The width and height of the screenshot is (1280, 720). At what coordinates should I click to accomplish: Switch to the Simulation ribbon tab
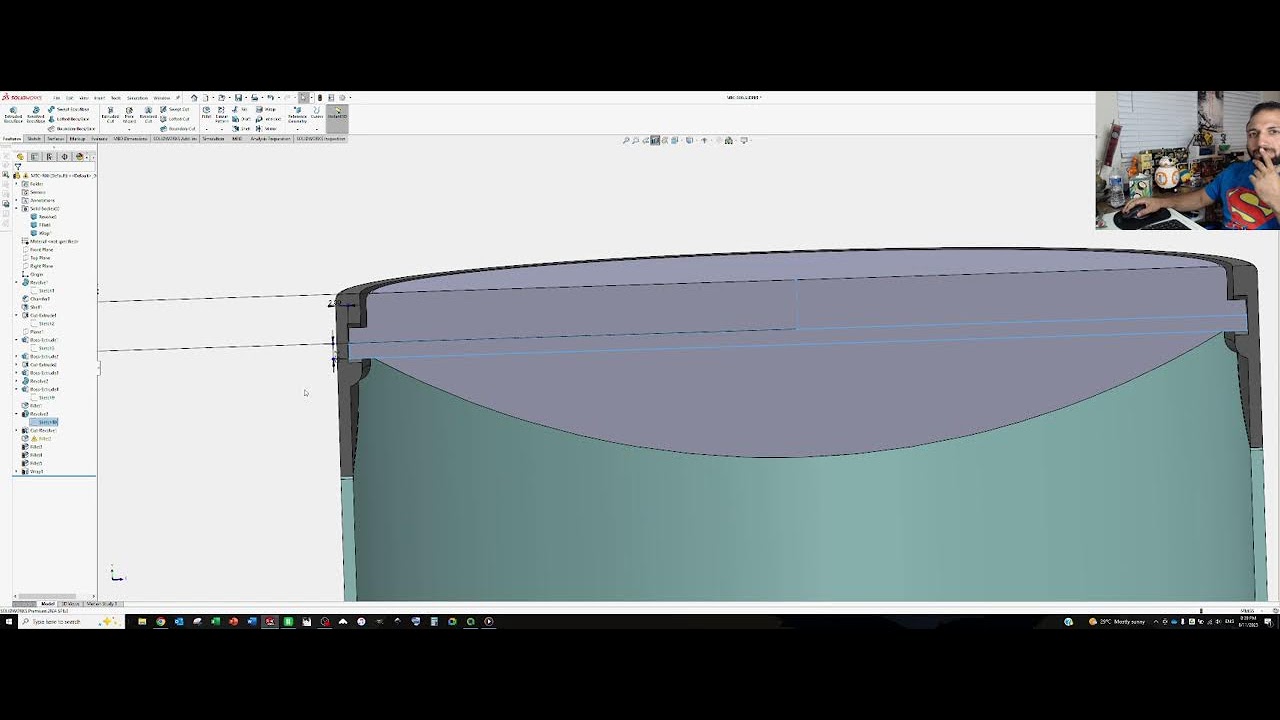[x=213, y=139]
